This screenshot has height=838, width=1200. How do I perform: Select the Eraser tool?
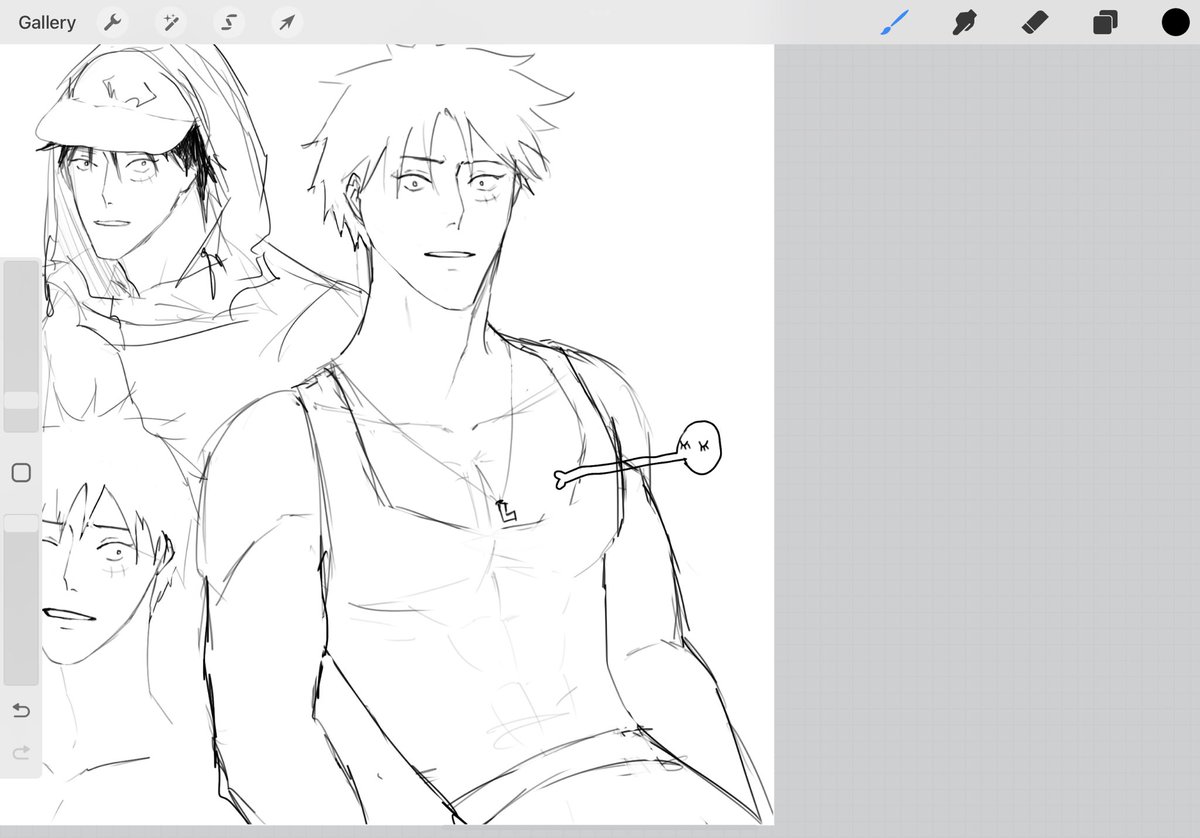click(1034, 22)
